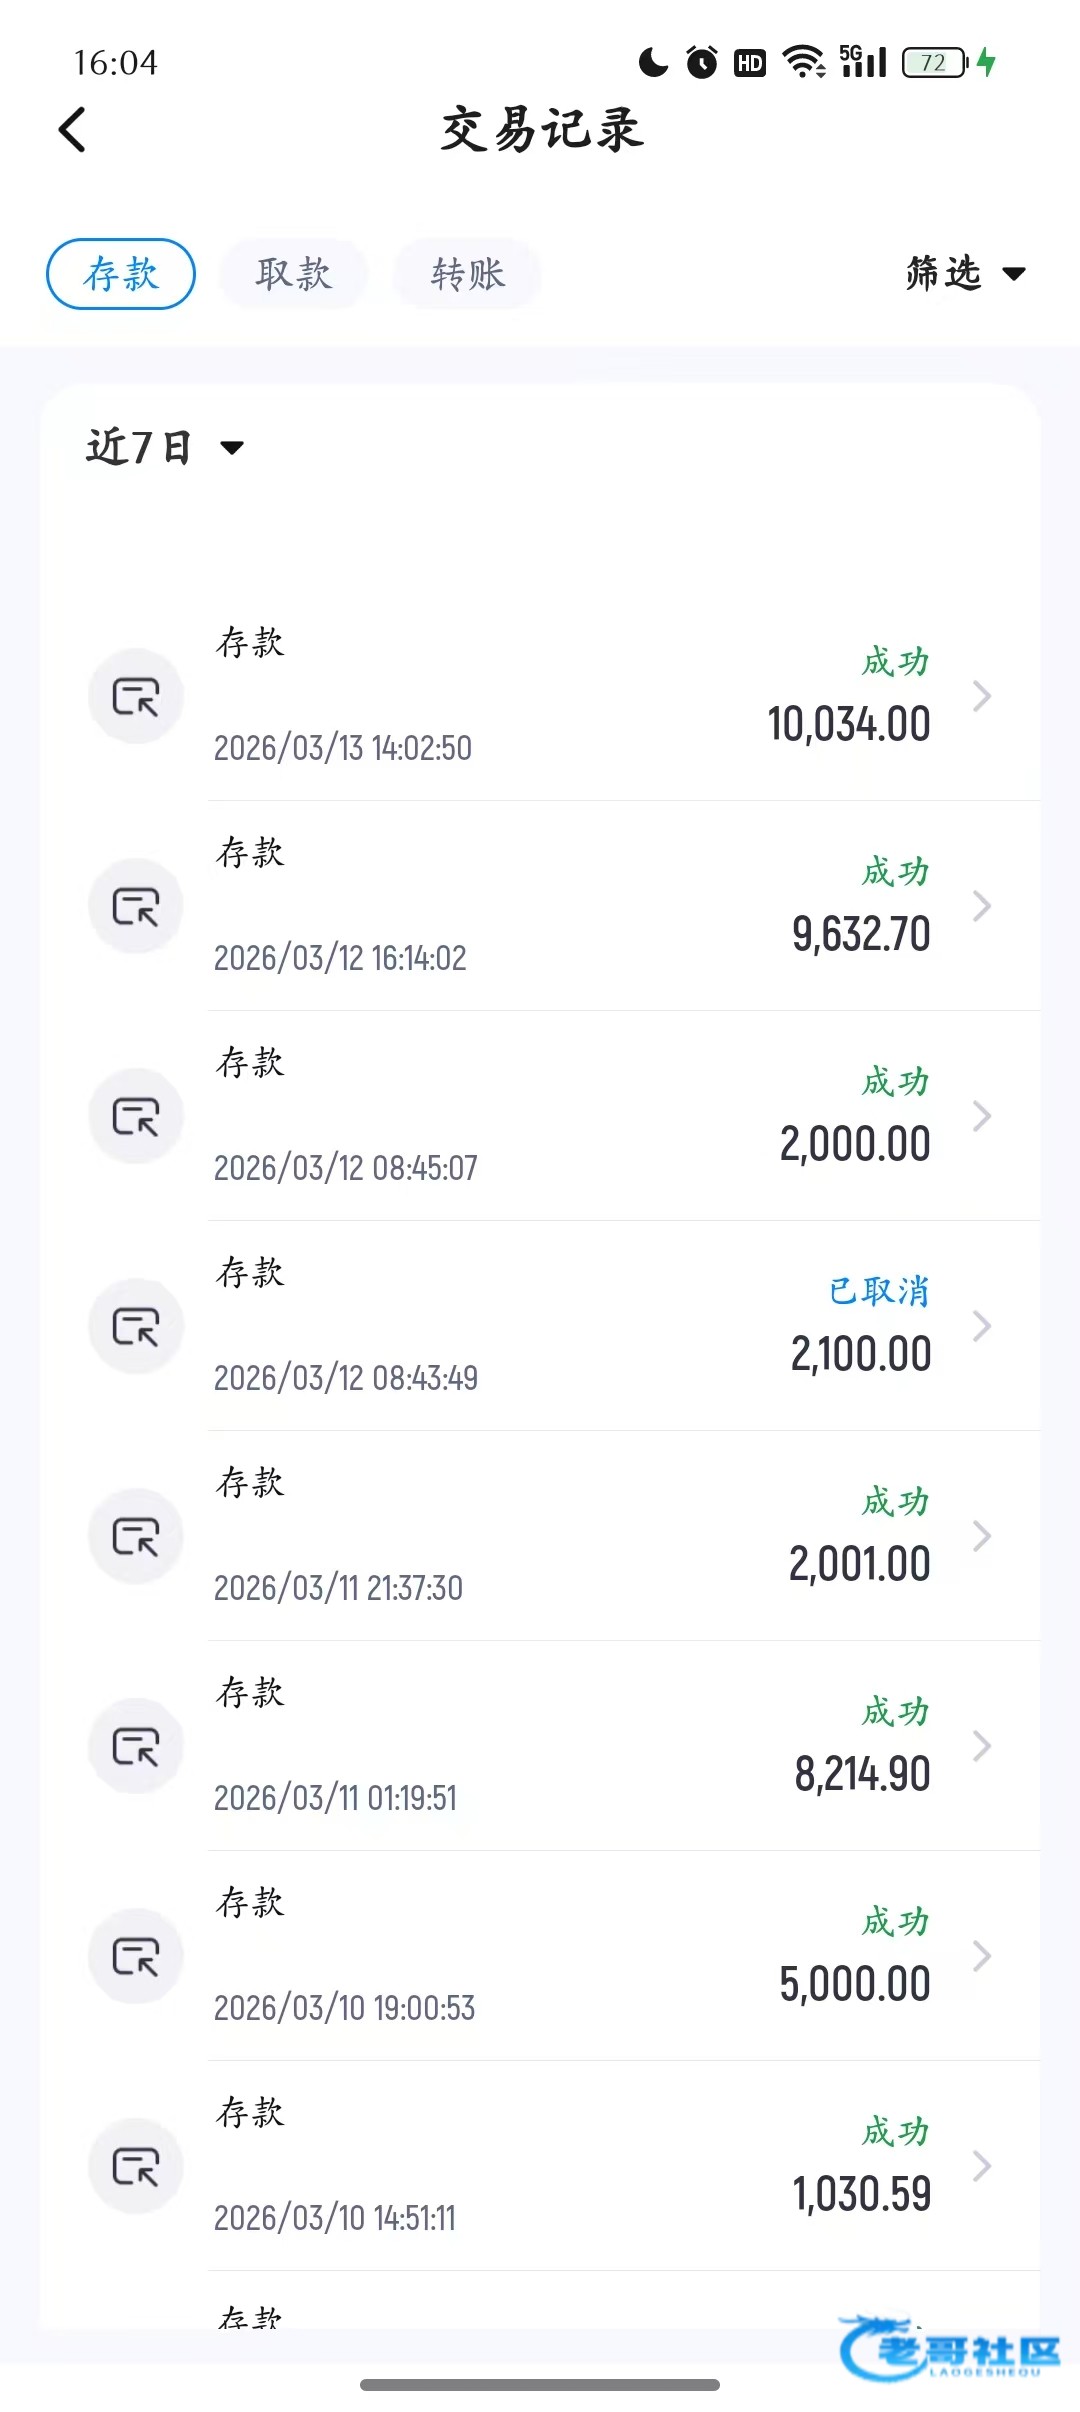Switch to the 取款 withdrawal tab
Screen dimensions: 1080x2412
pos(293,274)
